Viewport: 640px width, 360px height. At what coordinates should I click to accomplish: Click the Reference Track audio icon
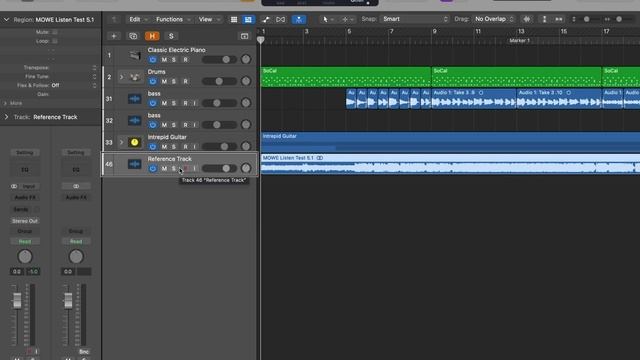[135, 164]
